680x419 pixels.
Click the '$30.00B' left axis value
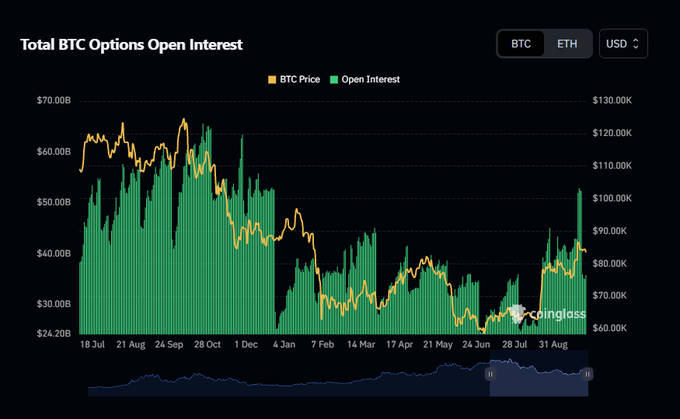coord(54,304)
